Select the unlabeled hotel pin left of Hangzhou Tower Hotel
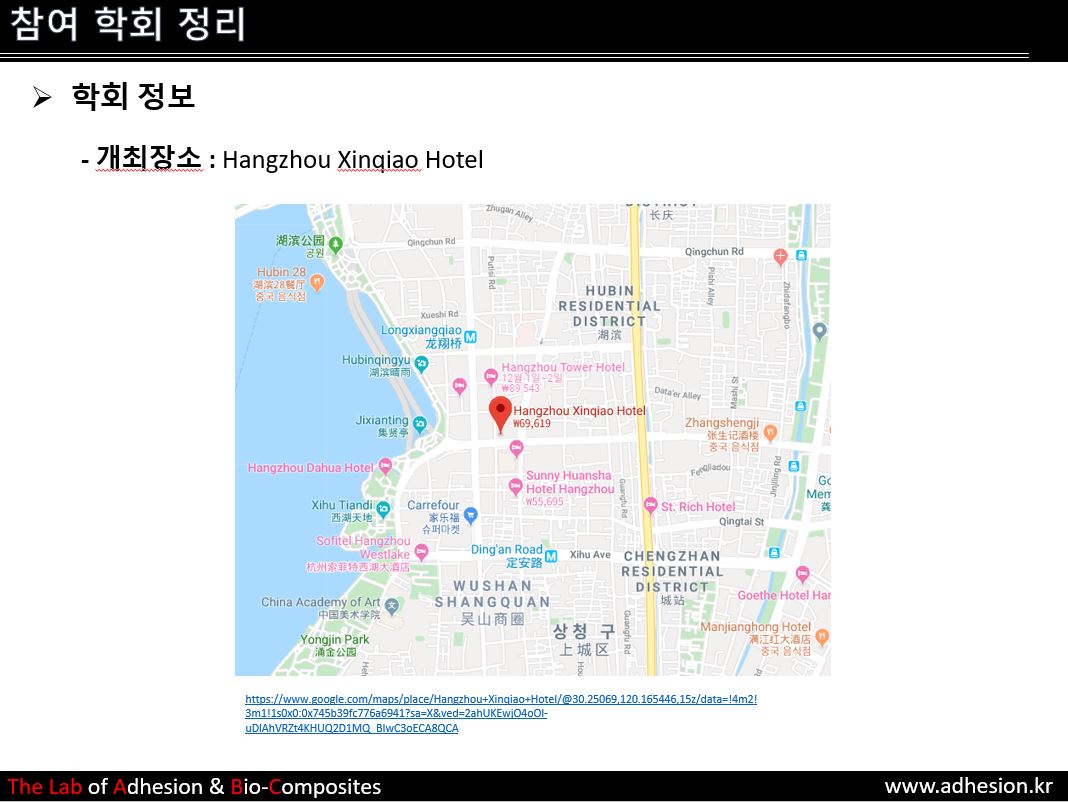The height and width of the screenshot is (802, 1068). point(460,386)
